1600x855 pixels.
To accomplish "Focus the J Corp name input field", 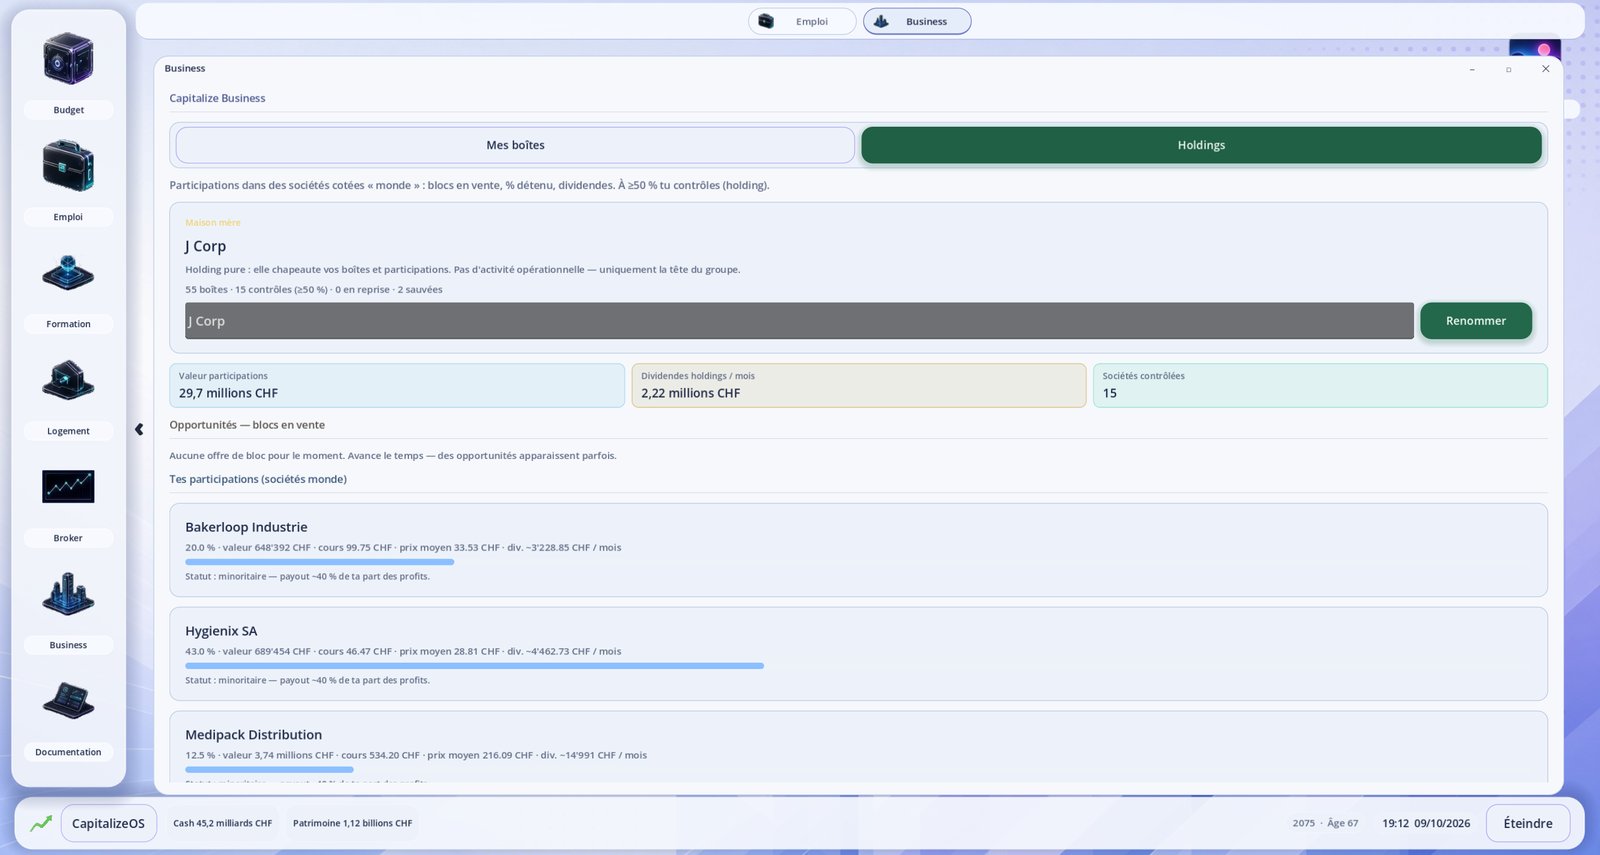I will pyautogui.click(x=799, y=321).
